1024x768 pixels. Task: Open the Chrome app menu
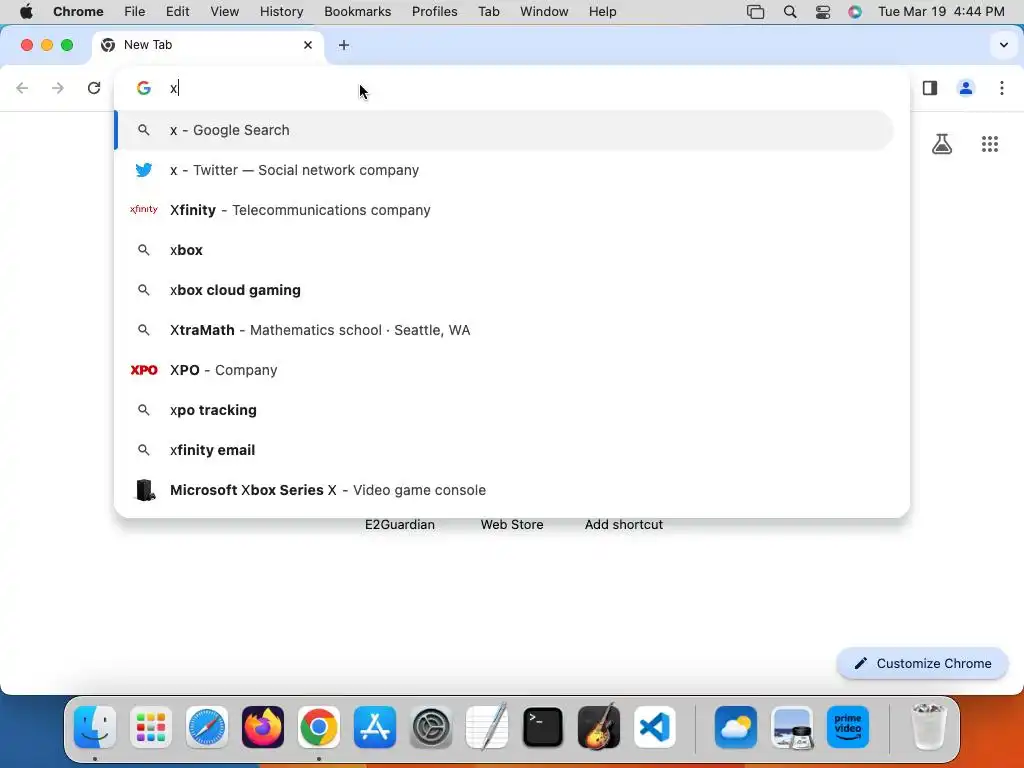(x=78, y=11)
